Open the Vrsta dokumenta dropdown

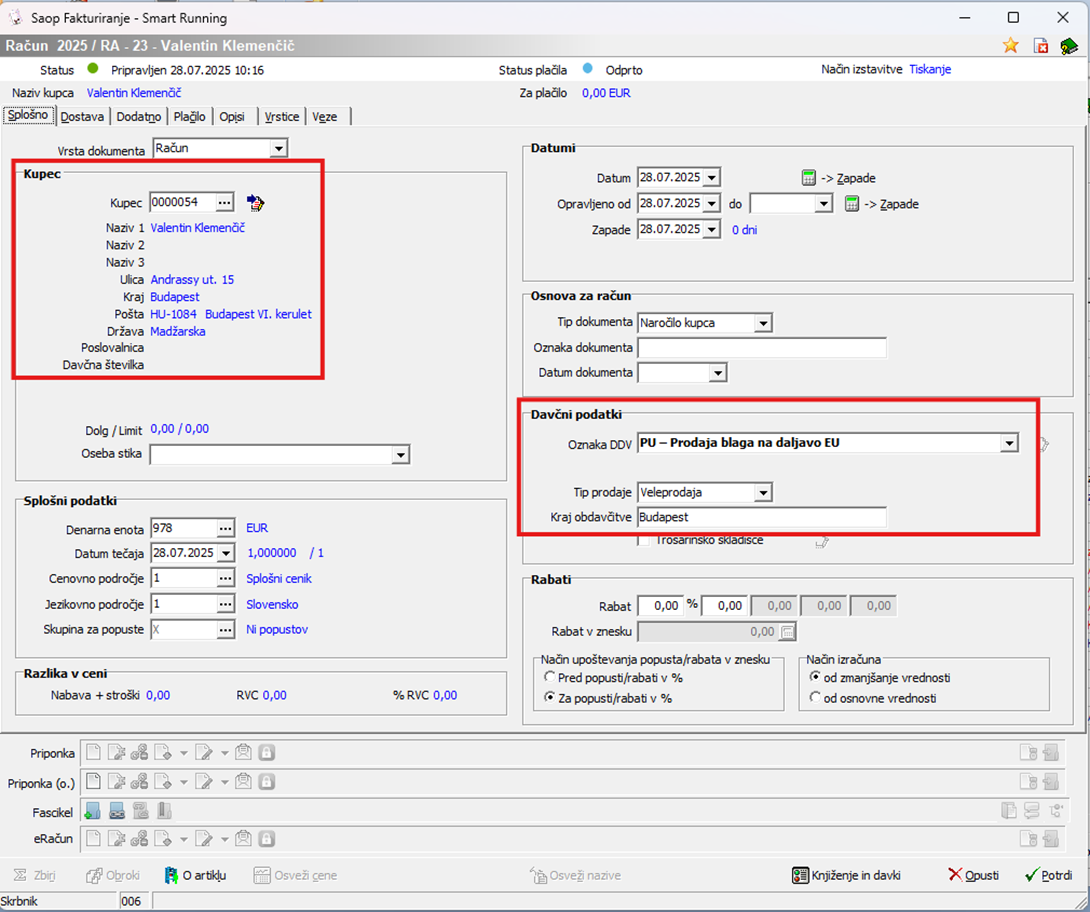point(279,149)
